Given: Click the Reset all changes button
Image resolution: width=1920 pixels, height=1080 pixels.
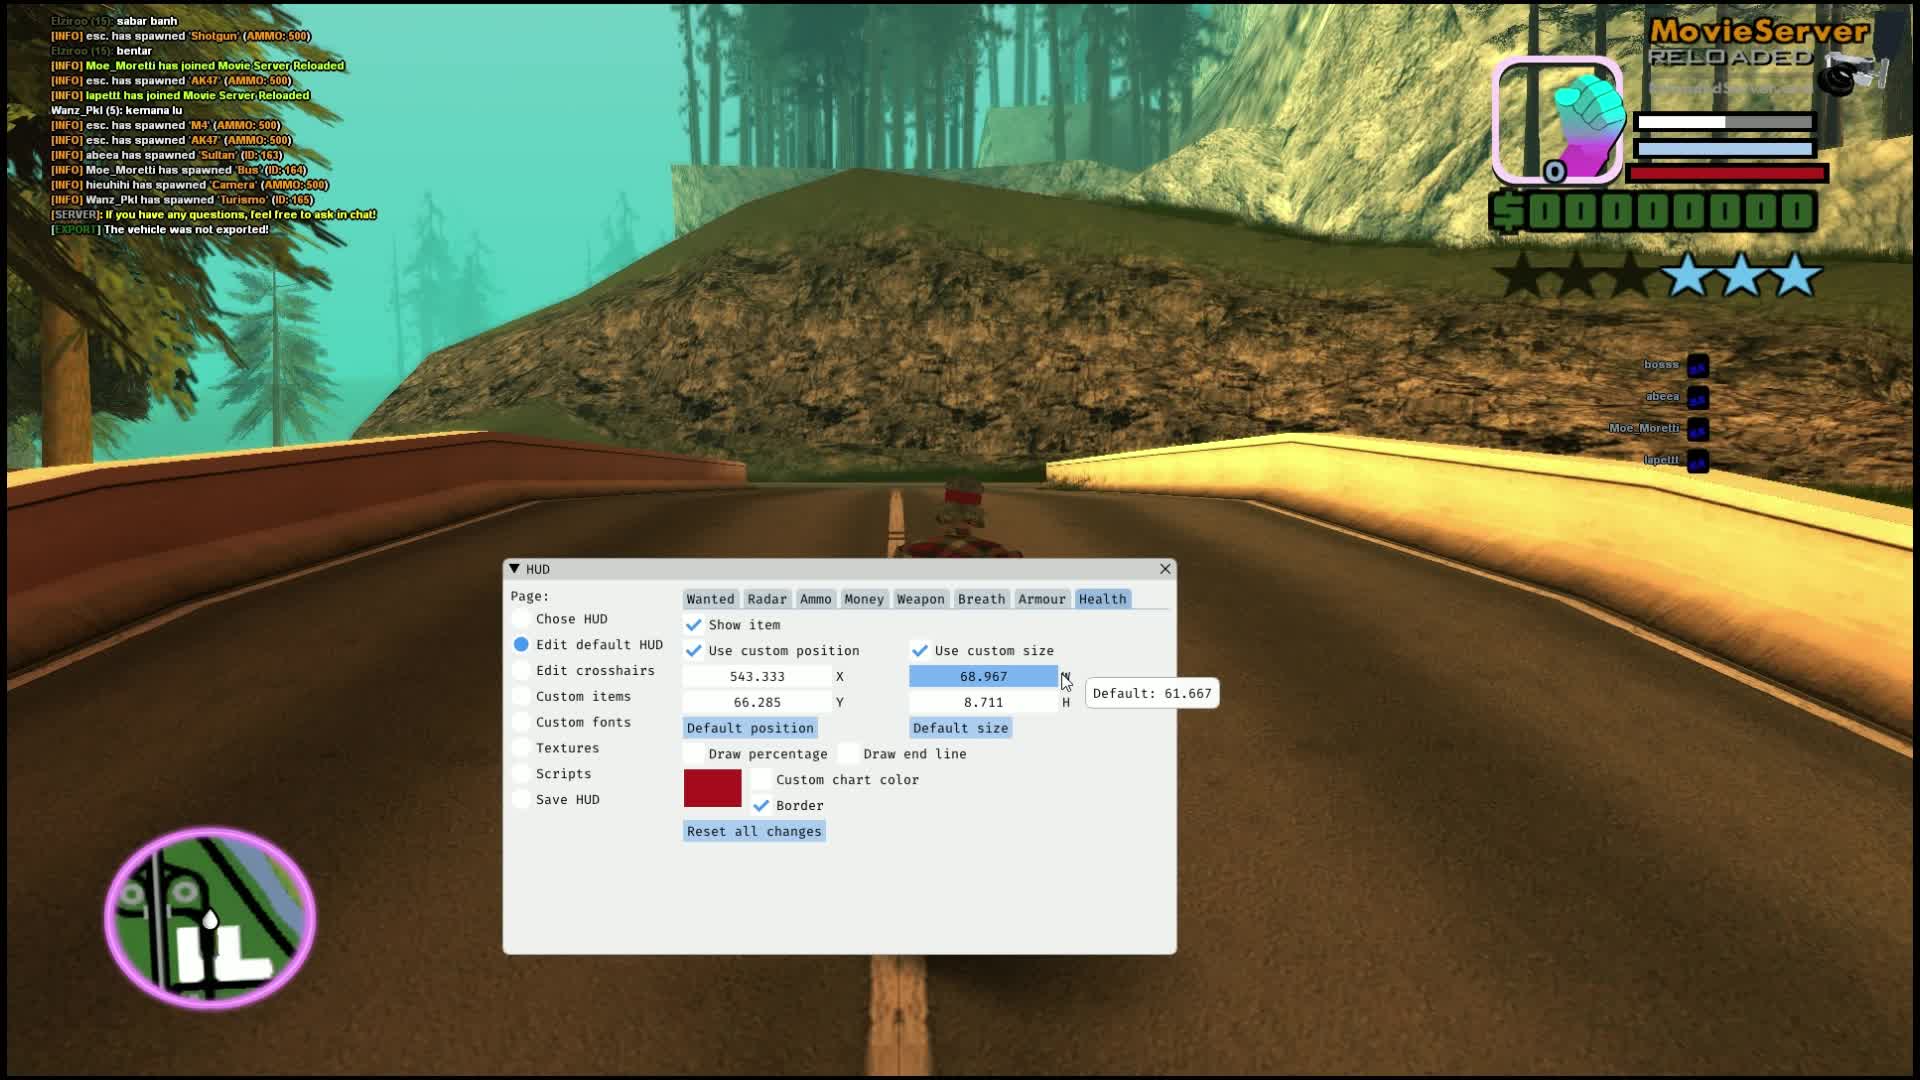Looking at the screenshot, I should tap(754, 832).
